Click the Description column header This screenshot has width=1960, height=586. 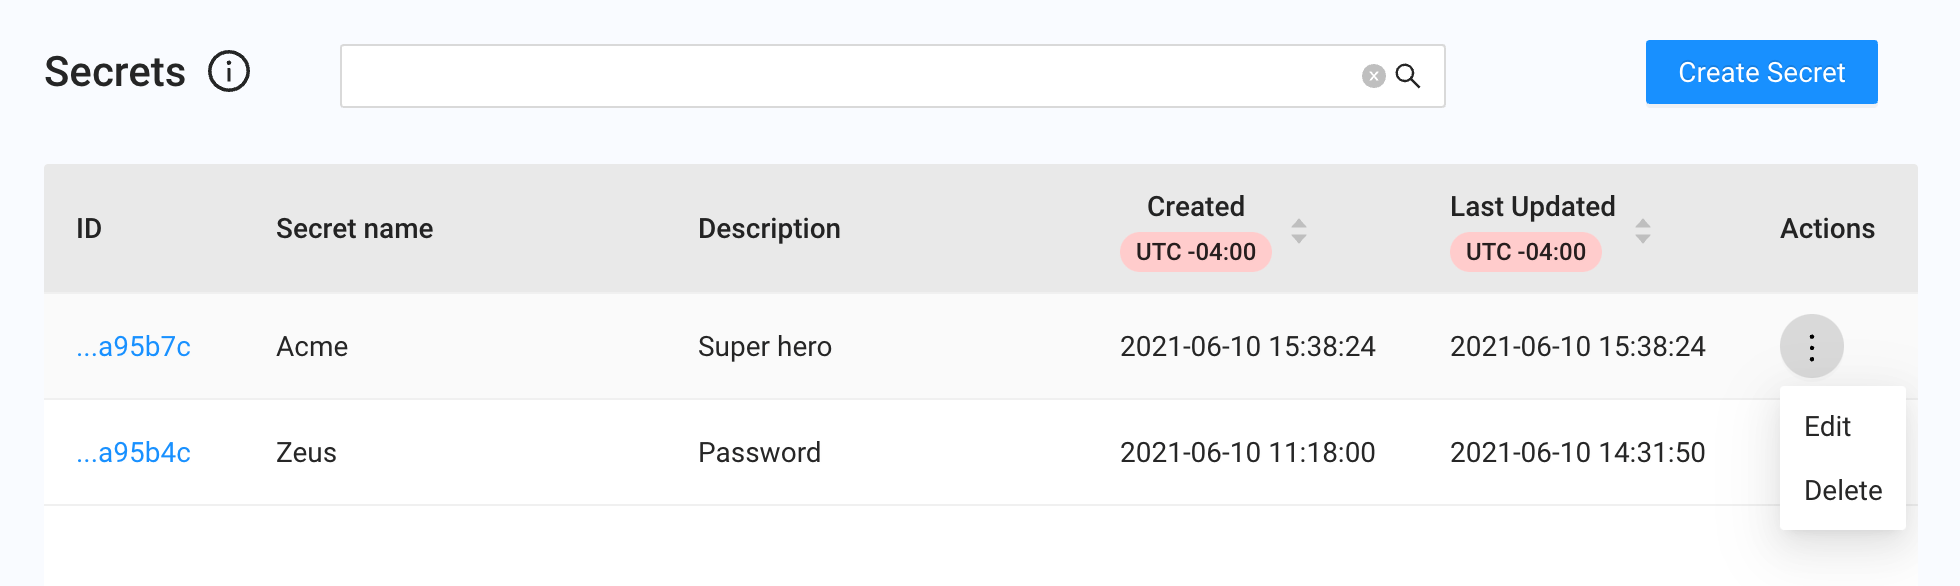coord(769,229)
